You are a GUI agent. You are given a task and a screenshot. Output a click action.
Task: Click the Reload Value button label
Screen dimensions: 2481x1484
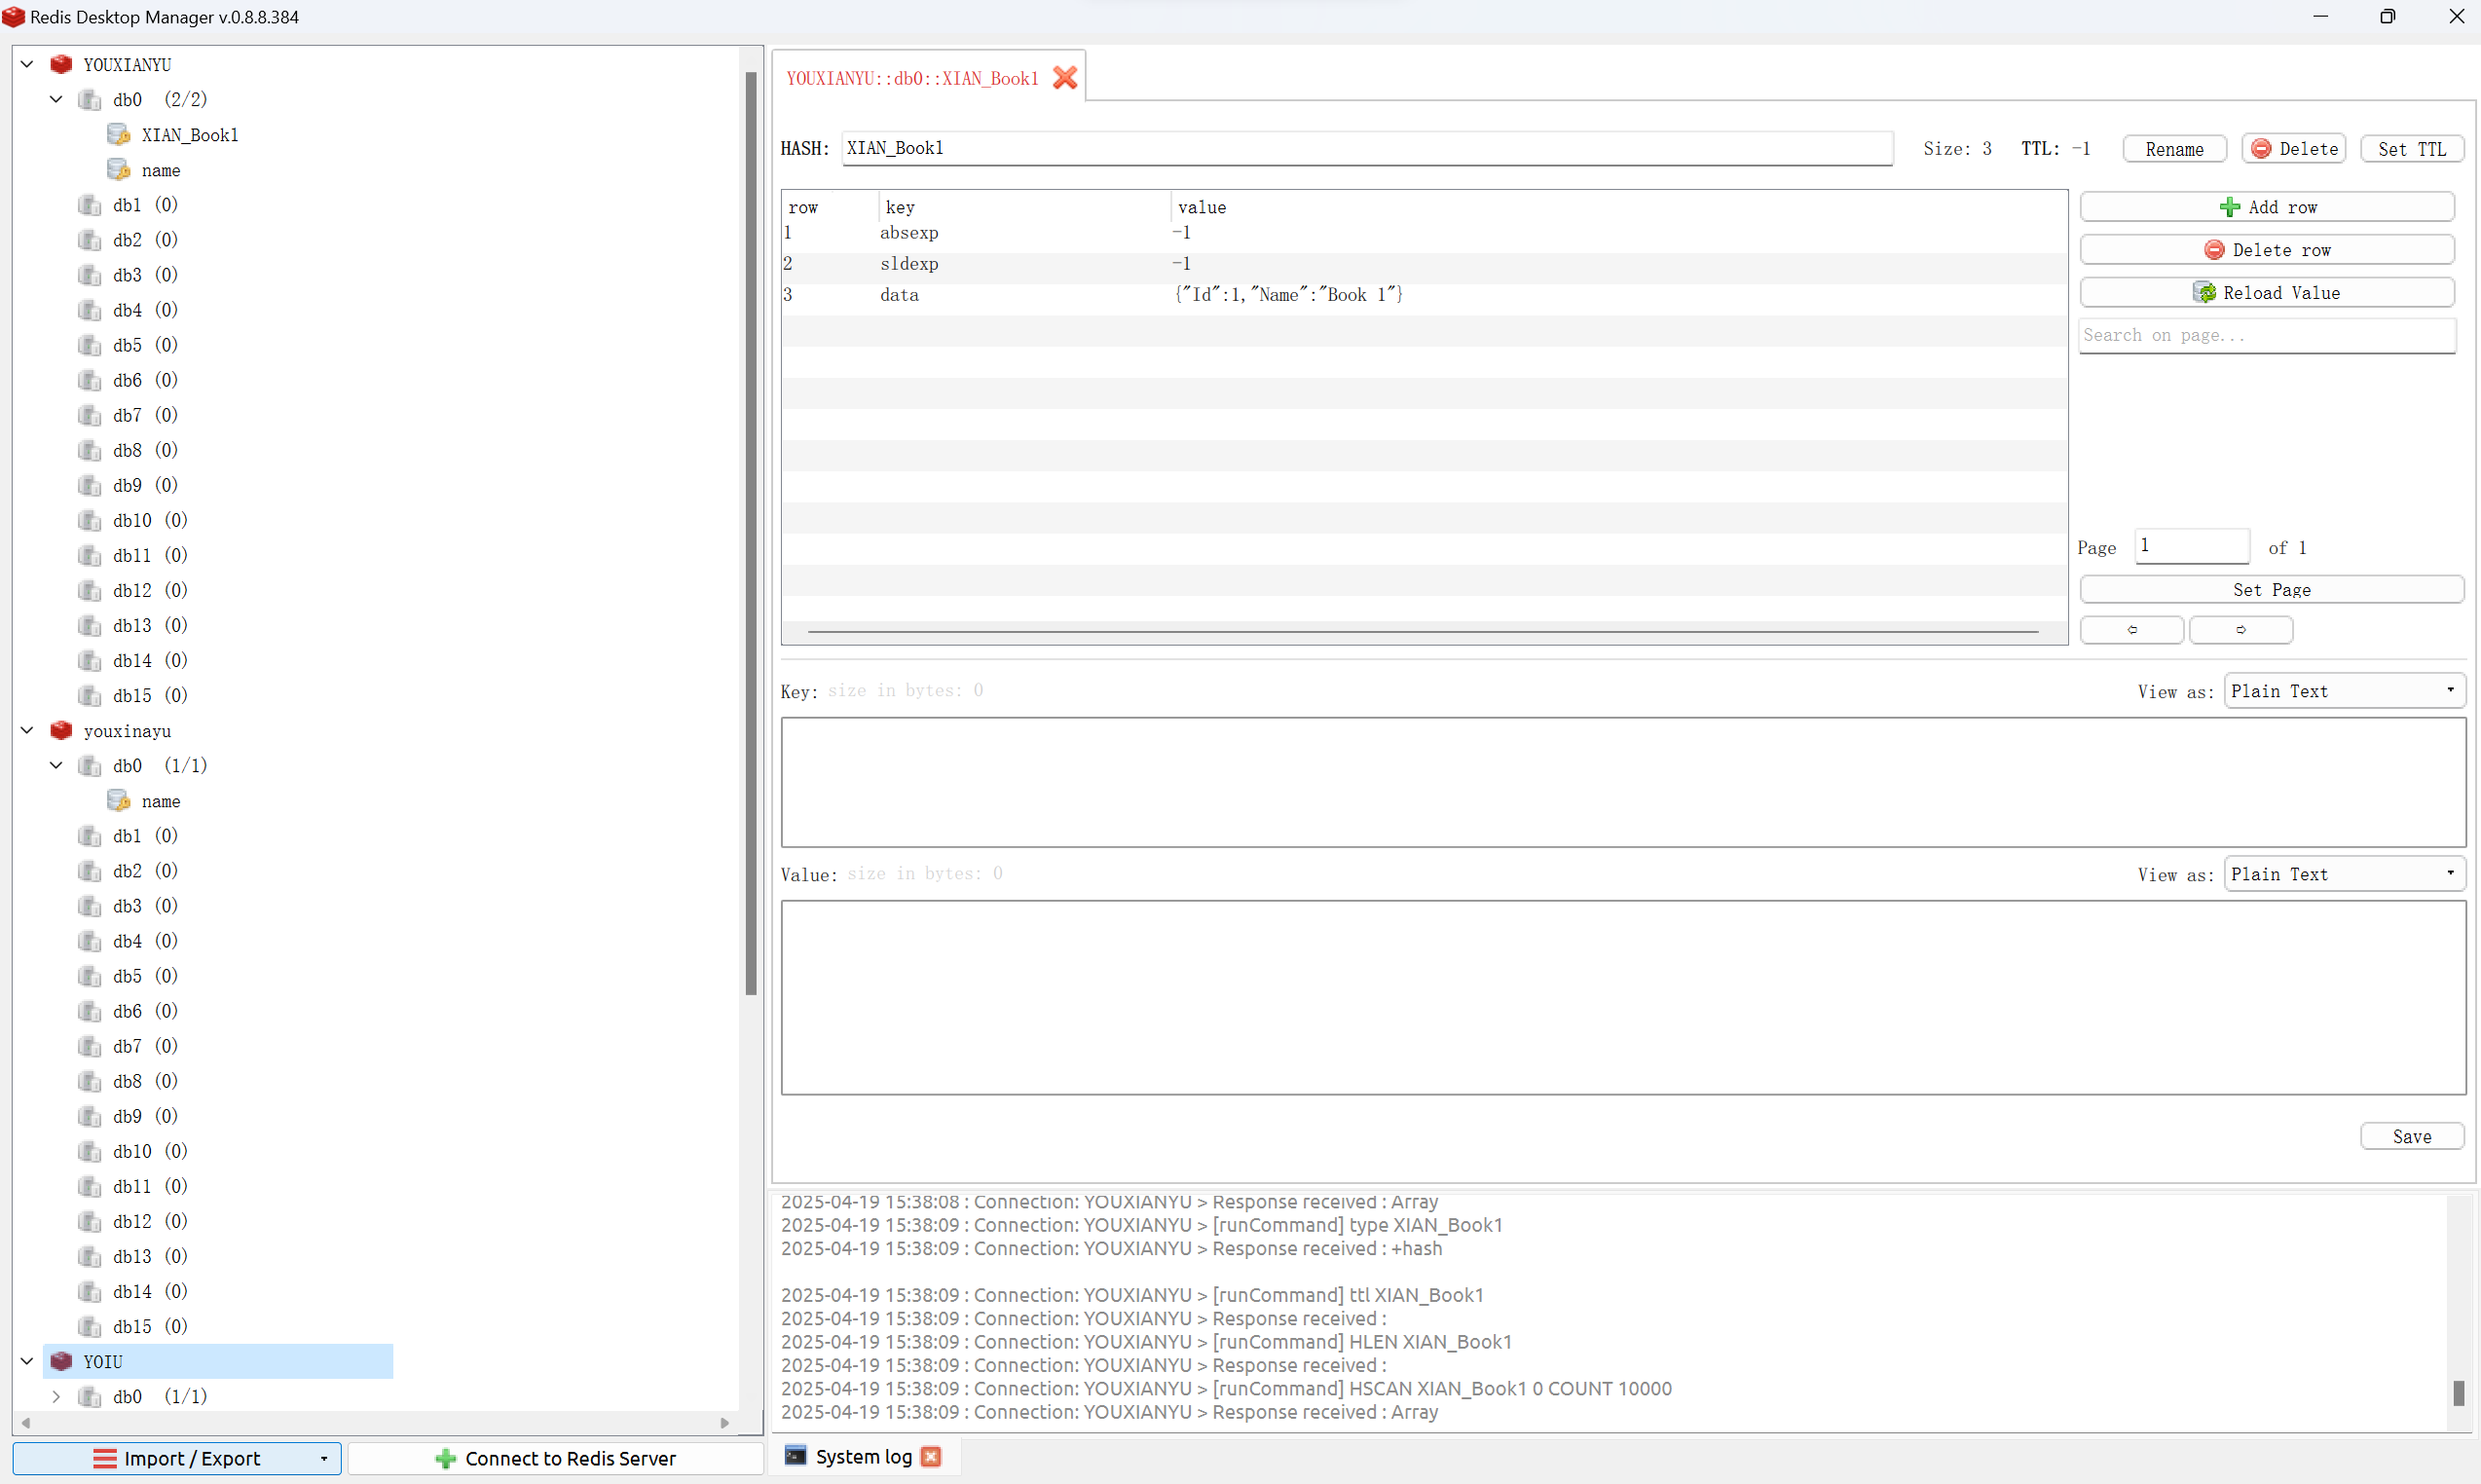[2281, 292]
